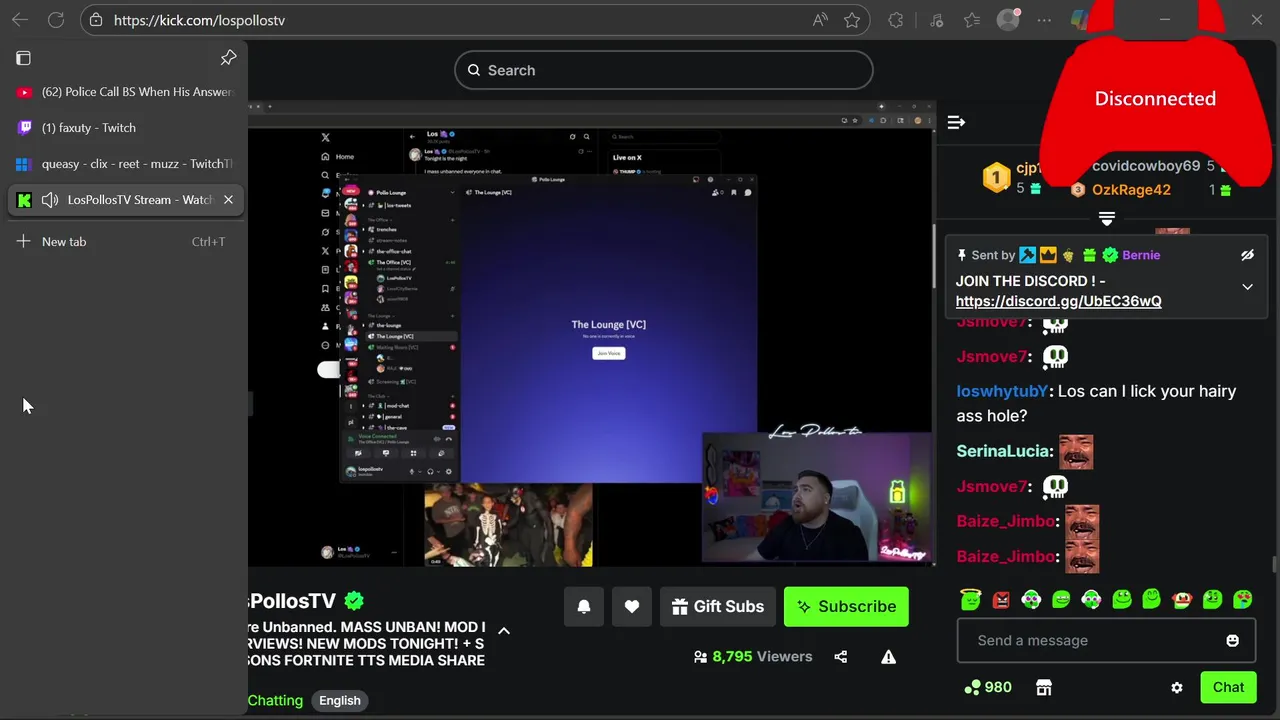
Task: Expand the gifters leaderboard toggle
Action: pos(1106,218)
